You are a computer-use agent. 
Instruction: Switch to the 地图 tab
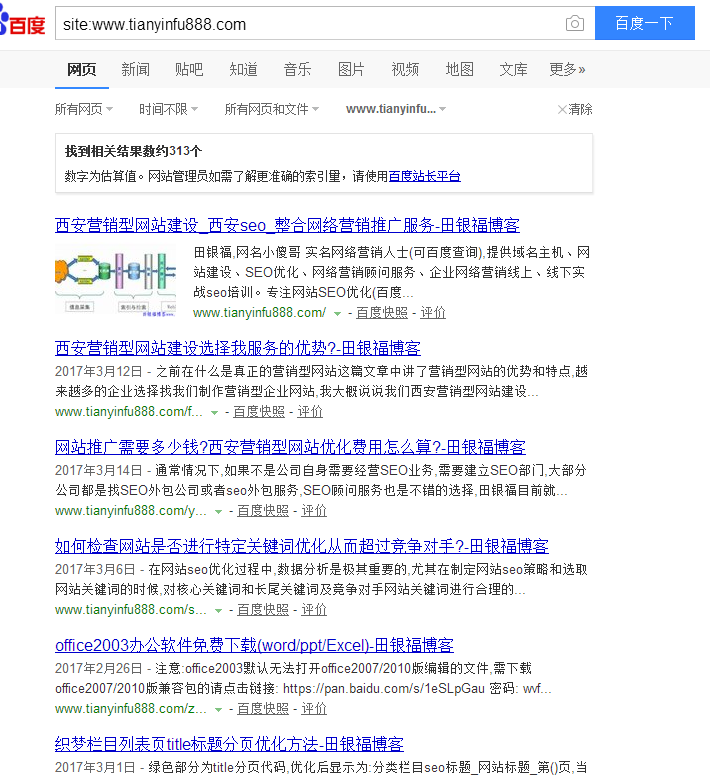pos(460,69)
